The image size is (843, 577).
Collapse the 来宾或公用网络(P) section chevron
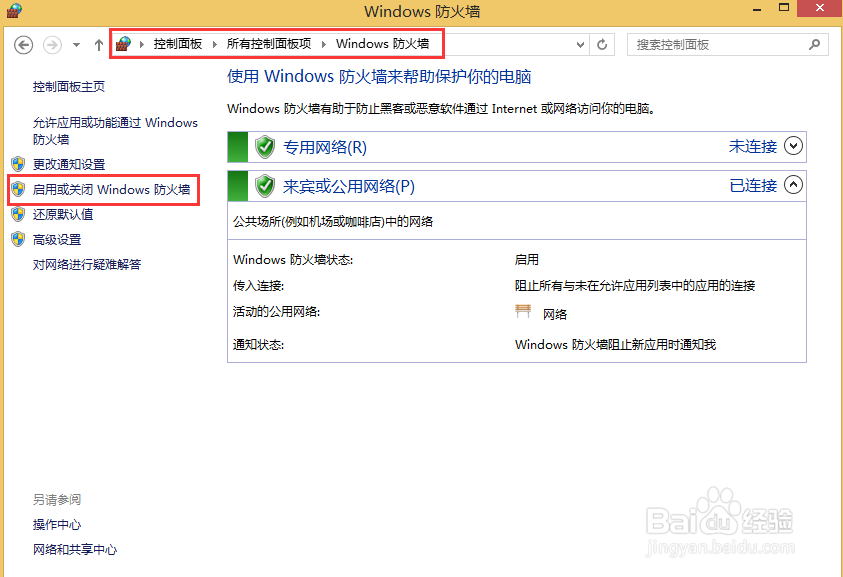coord(793,185)
